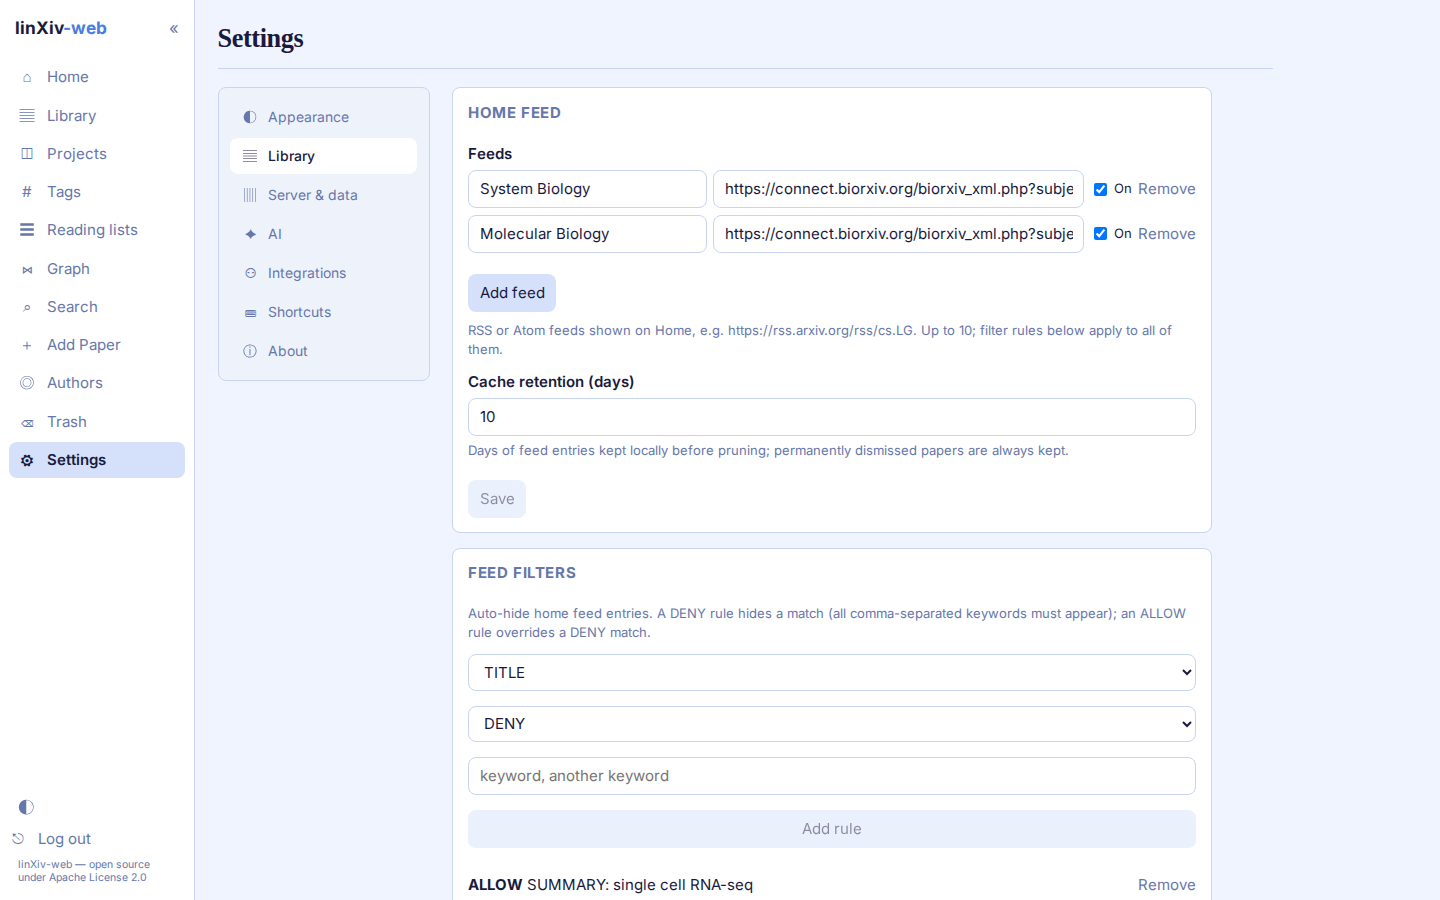This screenshot has height=900, width=1440.
Task: Open the Appearance settings tab
Action: tap(323, 117)
